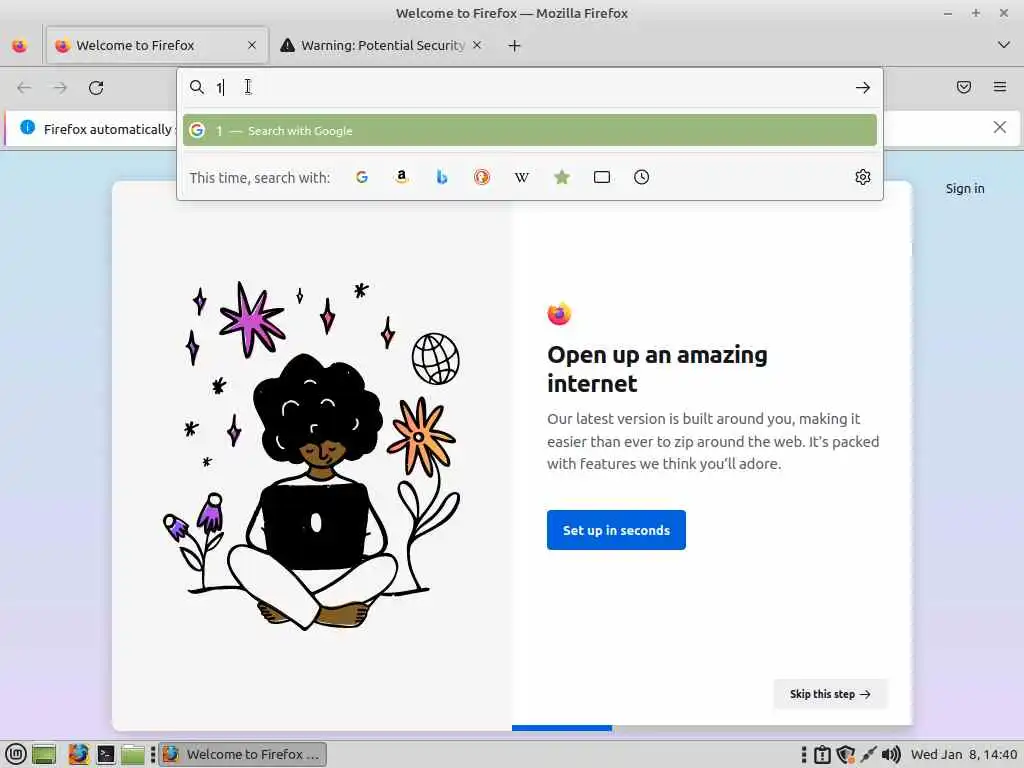
Task: Open Save to Pocket icon
Action: pos(964,87)
